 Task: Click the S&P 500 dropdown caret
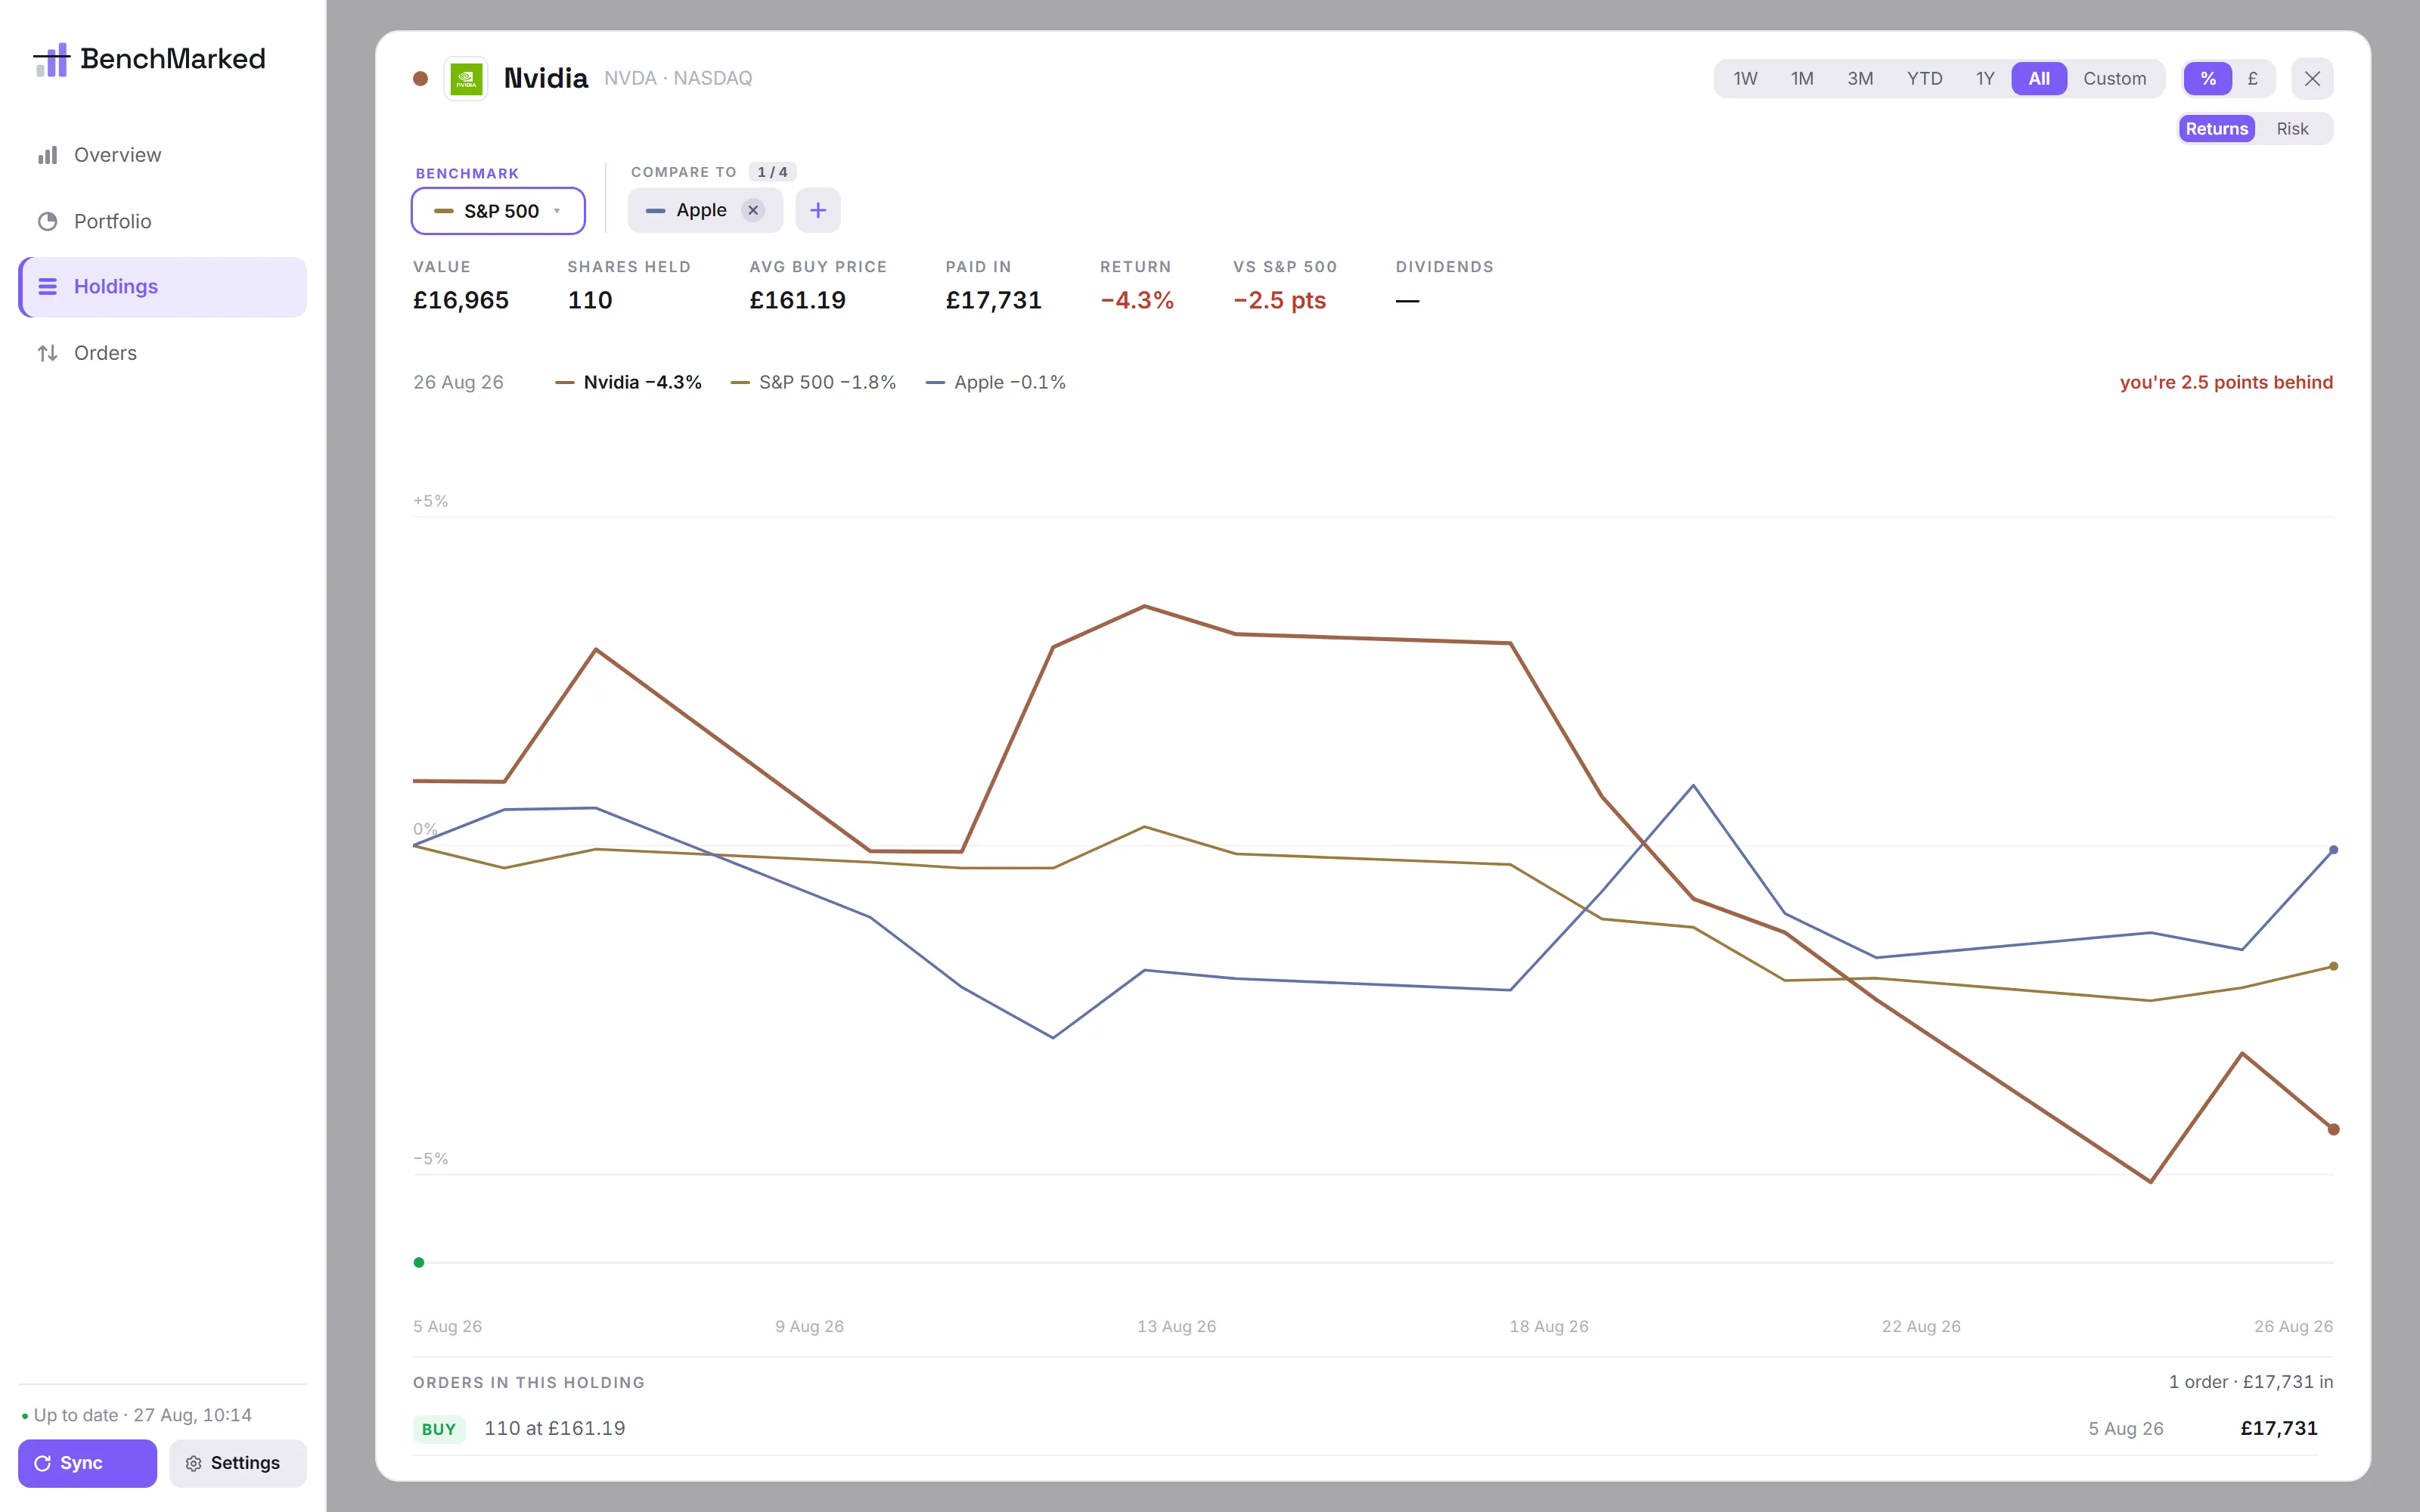coord(557,211)
